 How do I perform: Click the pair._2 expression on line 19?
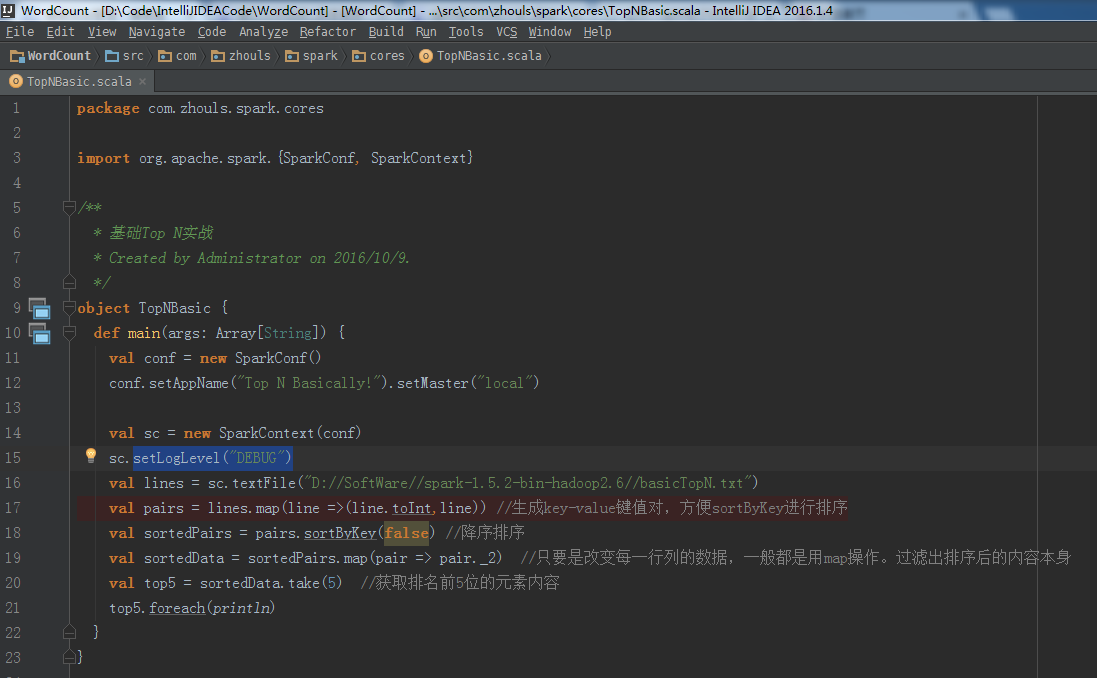(x=467, y=558)
